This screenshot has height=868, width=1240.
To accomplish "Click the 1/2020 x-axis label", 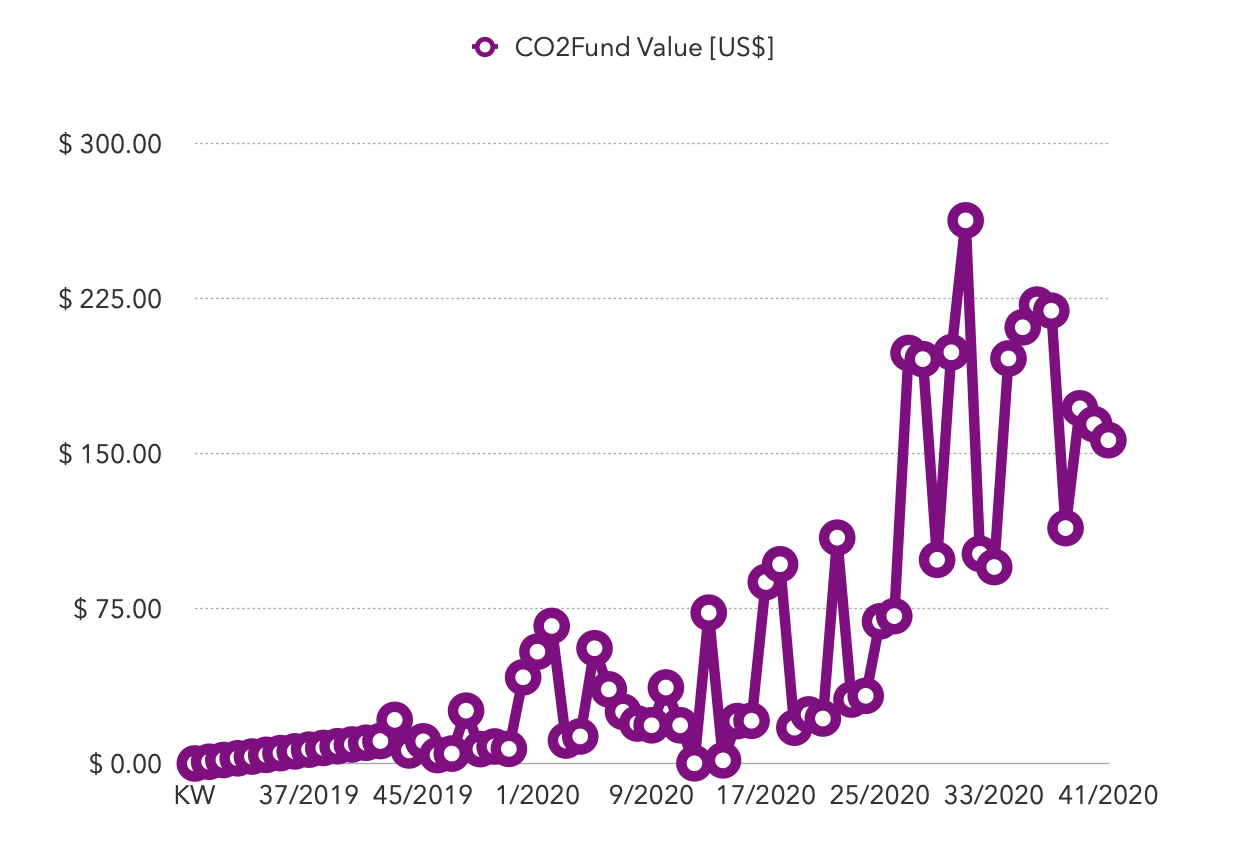I will tap(537, 795).
